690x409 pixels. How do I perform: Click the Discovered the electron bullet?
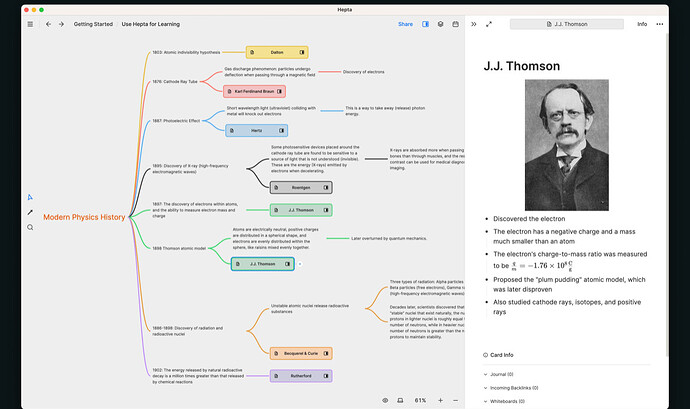pyautogui.click(x=529, y=219)
